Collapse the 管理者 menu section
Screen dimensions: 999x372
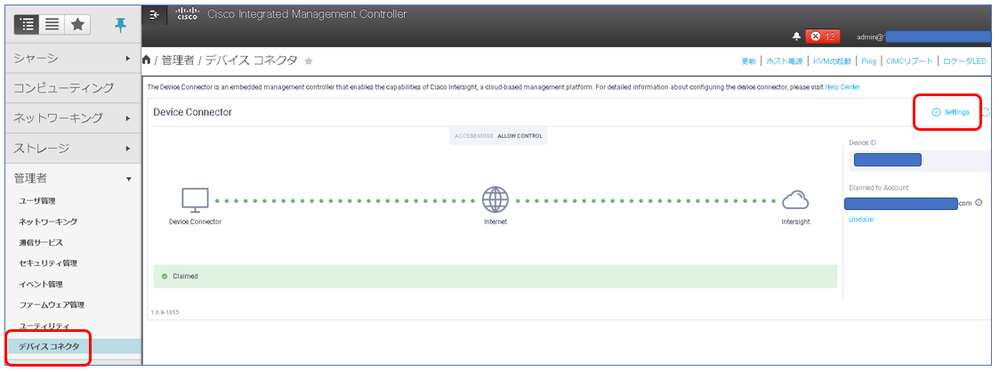(x=72, y=178)
